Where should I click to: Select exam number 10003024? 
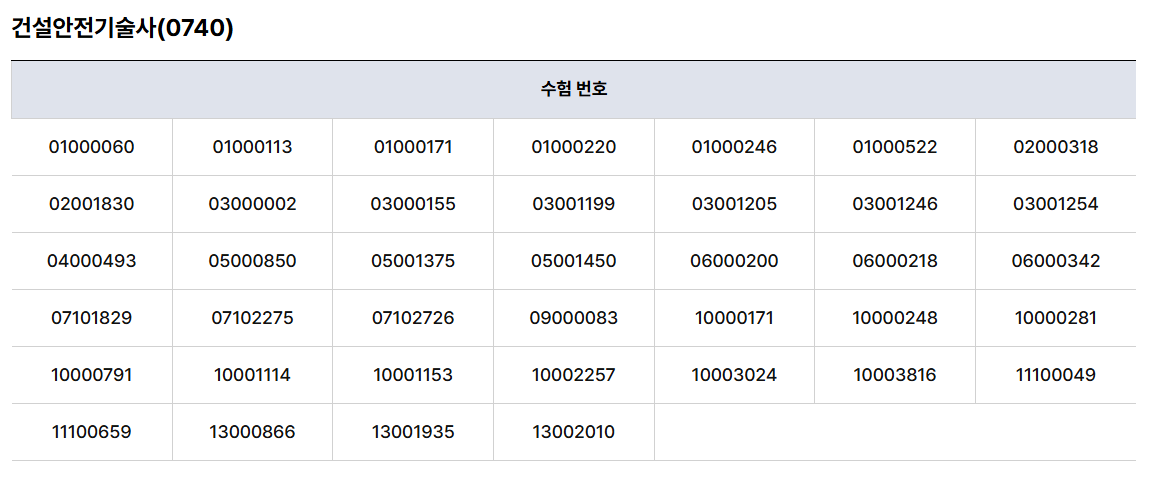(734, 375)
